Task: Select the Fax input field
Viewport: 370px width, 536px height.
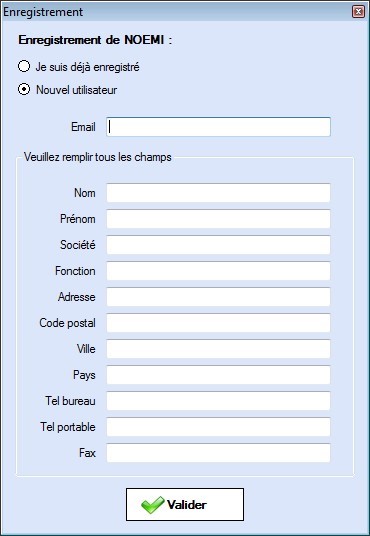Action: pyautogui.click(x=218, y=453)
